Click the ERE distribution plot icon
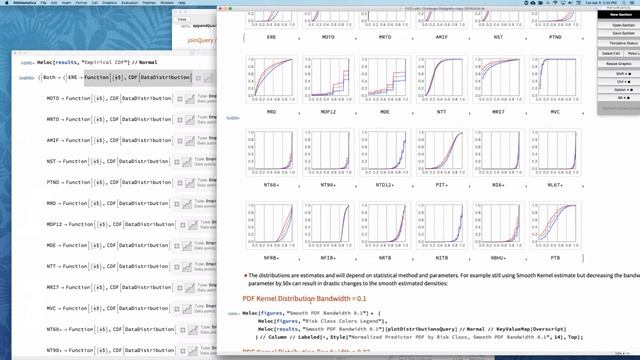The height and width of the screenshot is (360, 640). click(209, 78)
